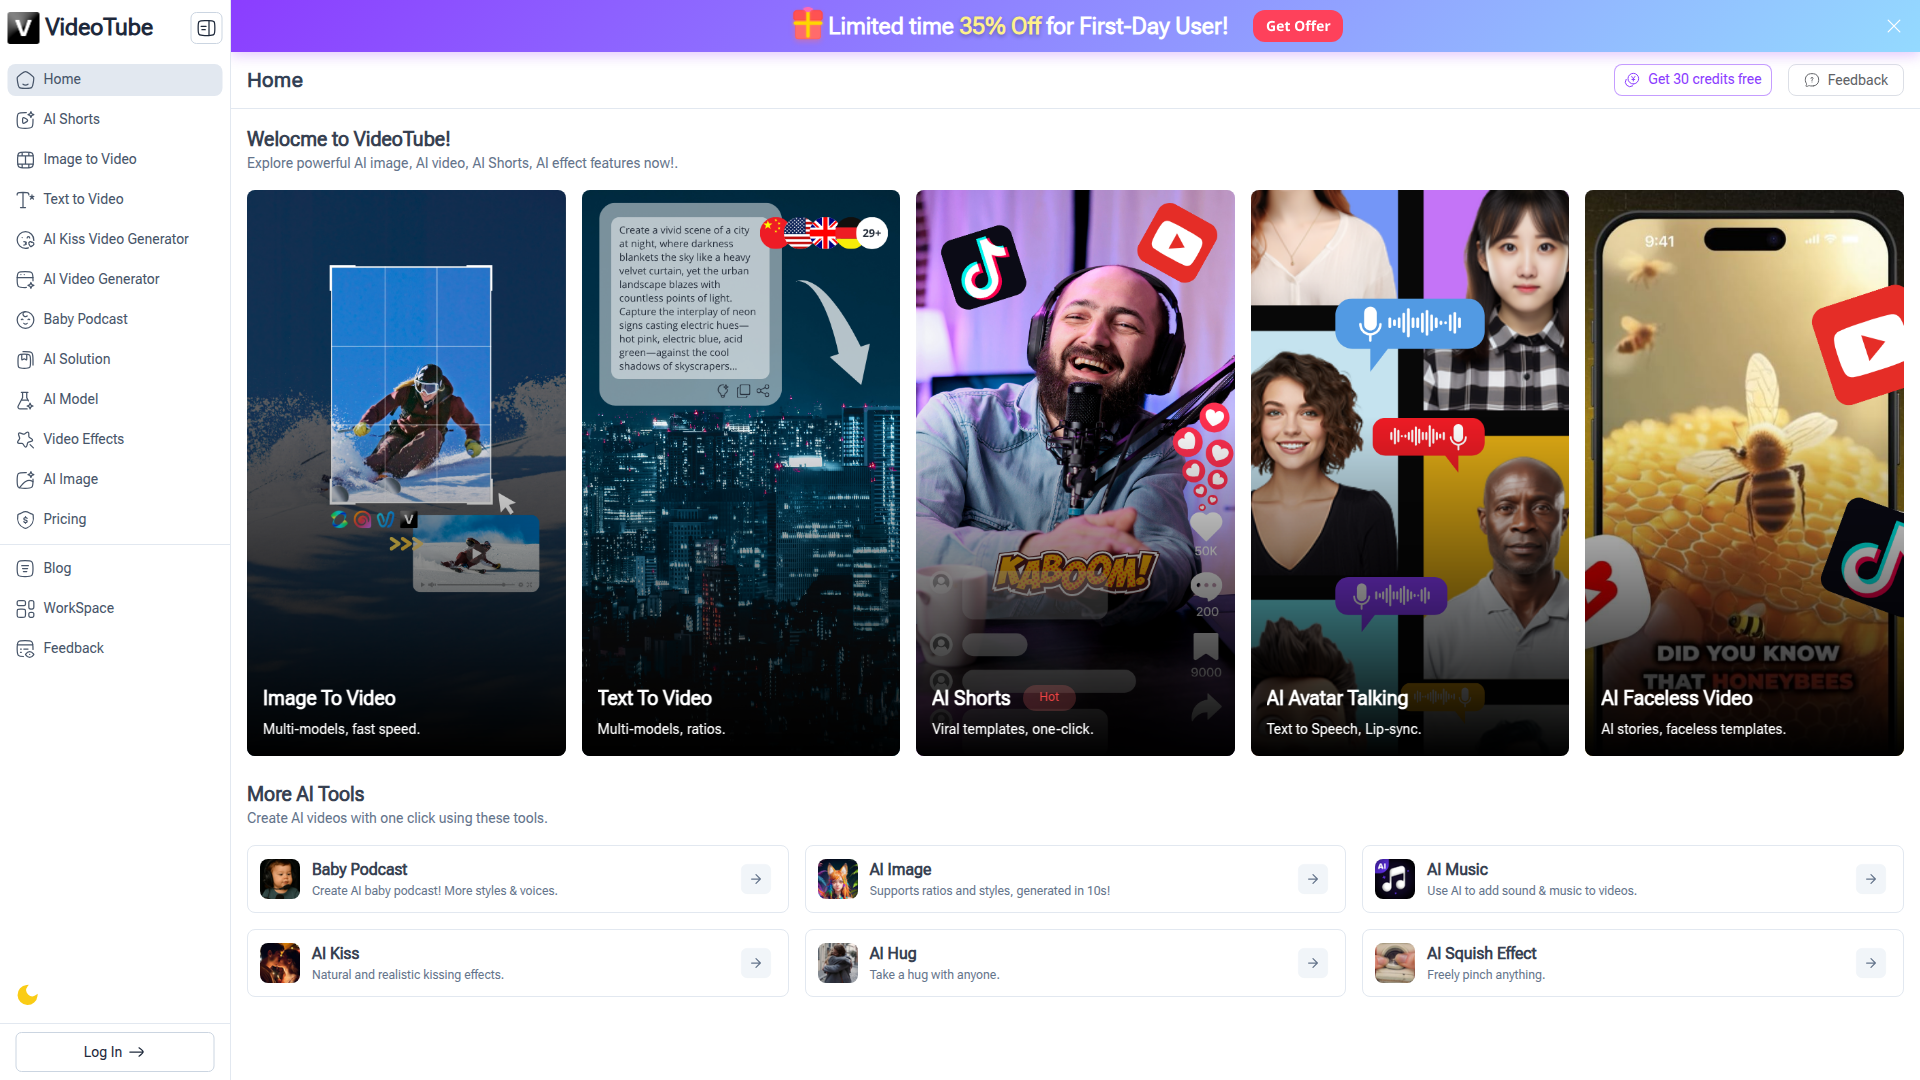Open AI Kiss Video Generator

pyautogui.click(x=115, y=239)
